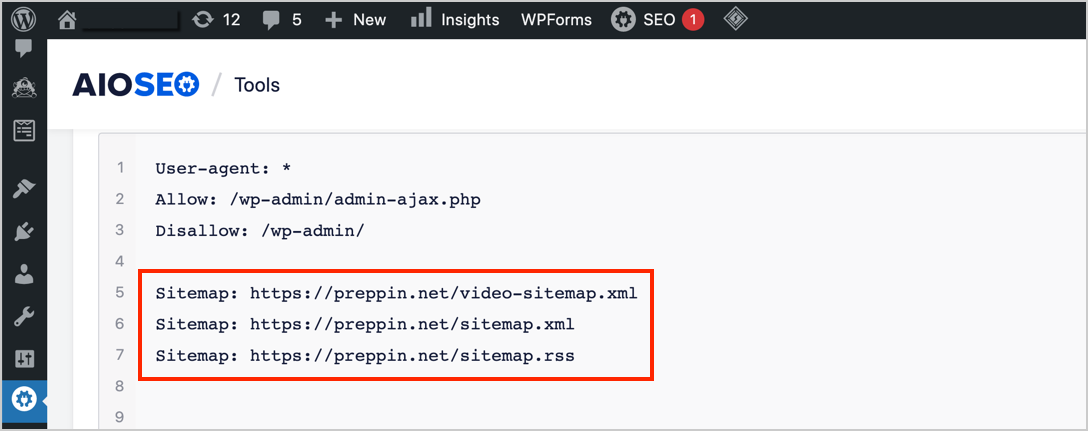The image size is (1088, 431).
Task: Click the diamond icon after SEO
Action: point(735,19)
